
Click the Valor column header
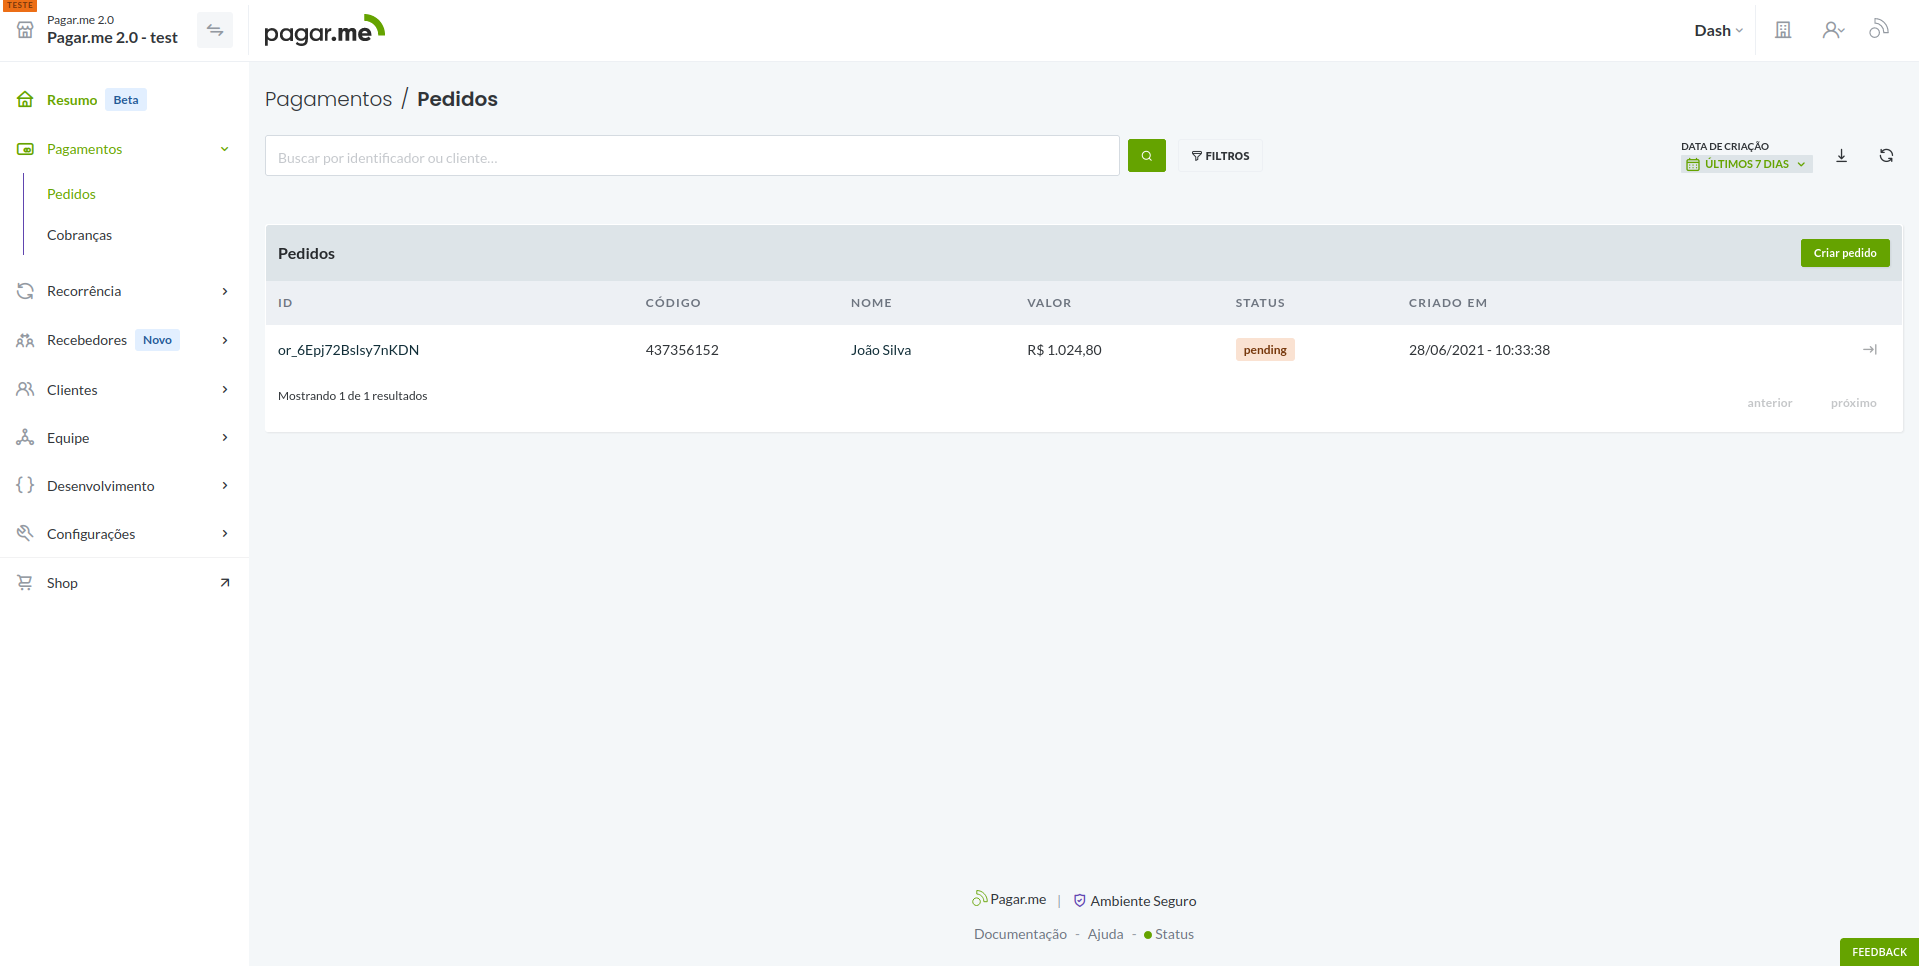click(x=1049, y=303)
